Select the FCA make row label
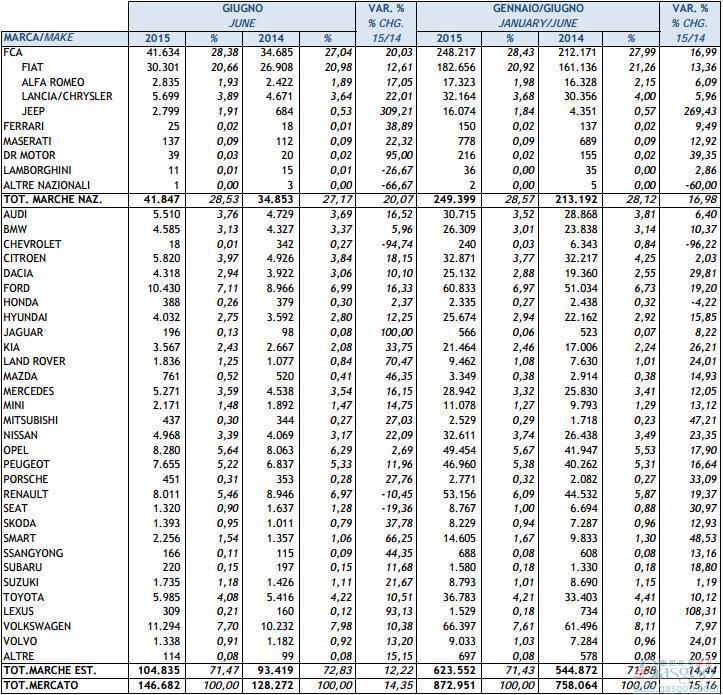This screenshot has height=695, width=723. coord(12,52)
